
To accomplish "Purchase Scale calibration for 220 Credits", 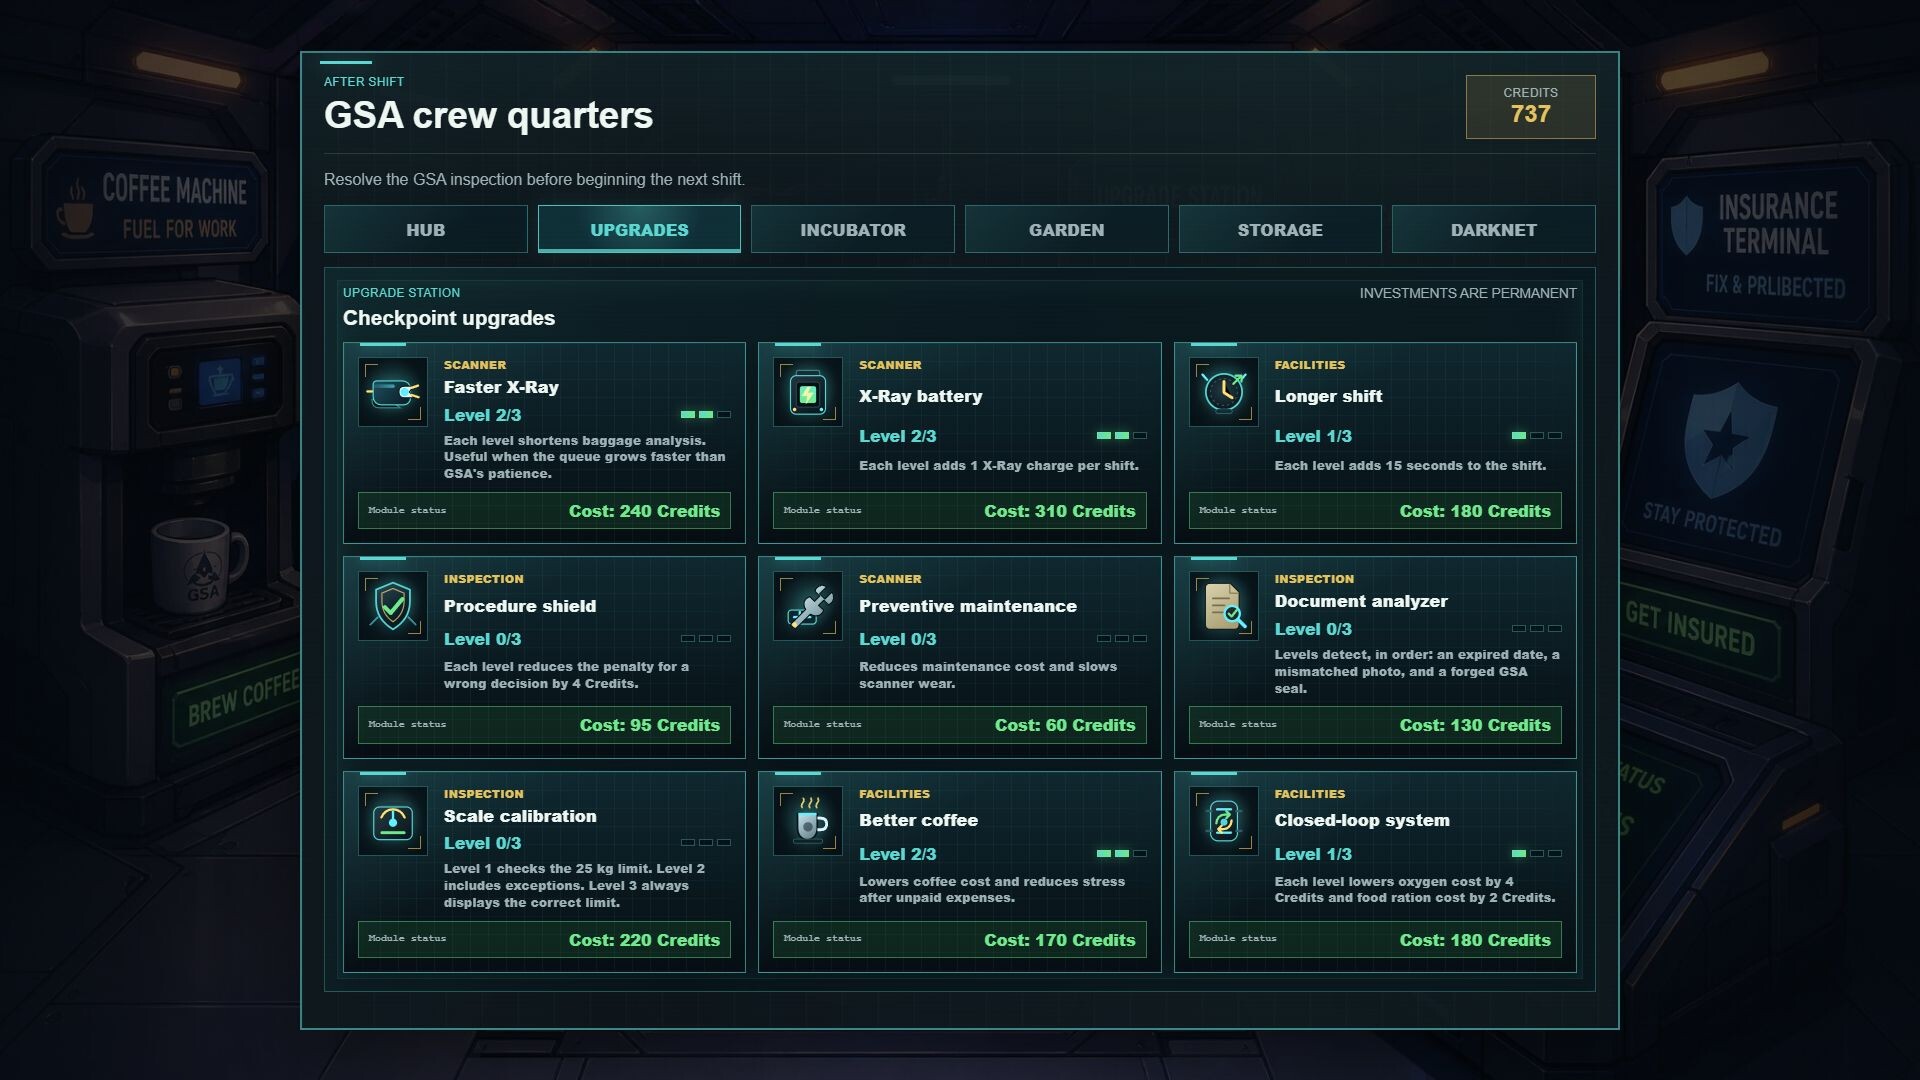I will click(x=544, y=940).
